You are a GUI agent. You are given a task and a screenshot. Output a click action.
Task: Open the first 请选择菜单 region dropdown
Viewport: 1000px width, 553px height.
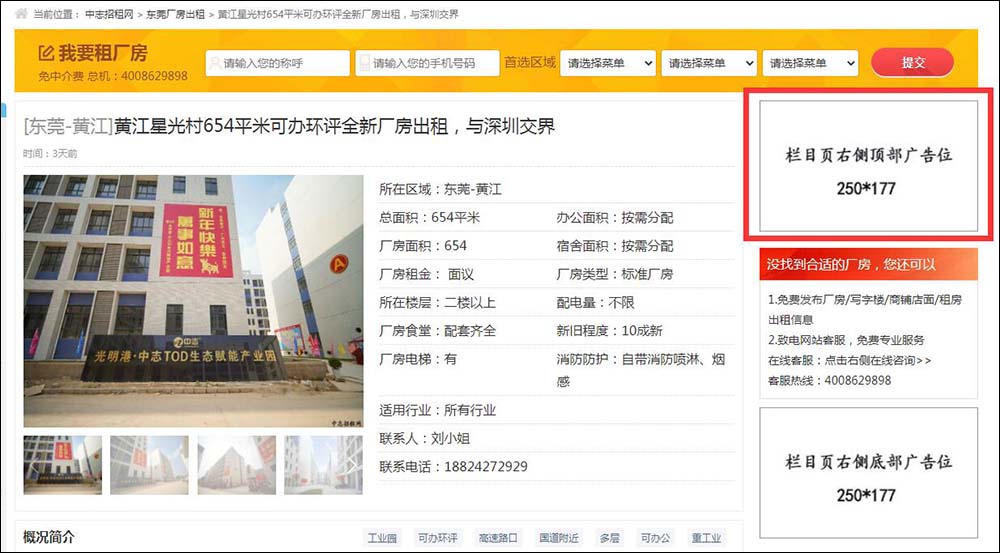(x=608, y=63)
